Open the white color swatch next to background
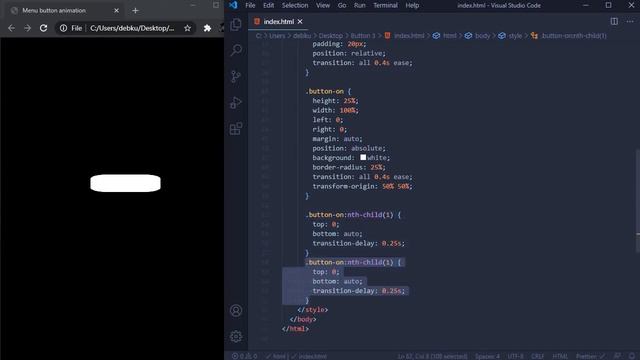 coord(363,157)
